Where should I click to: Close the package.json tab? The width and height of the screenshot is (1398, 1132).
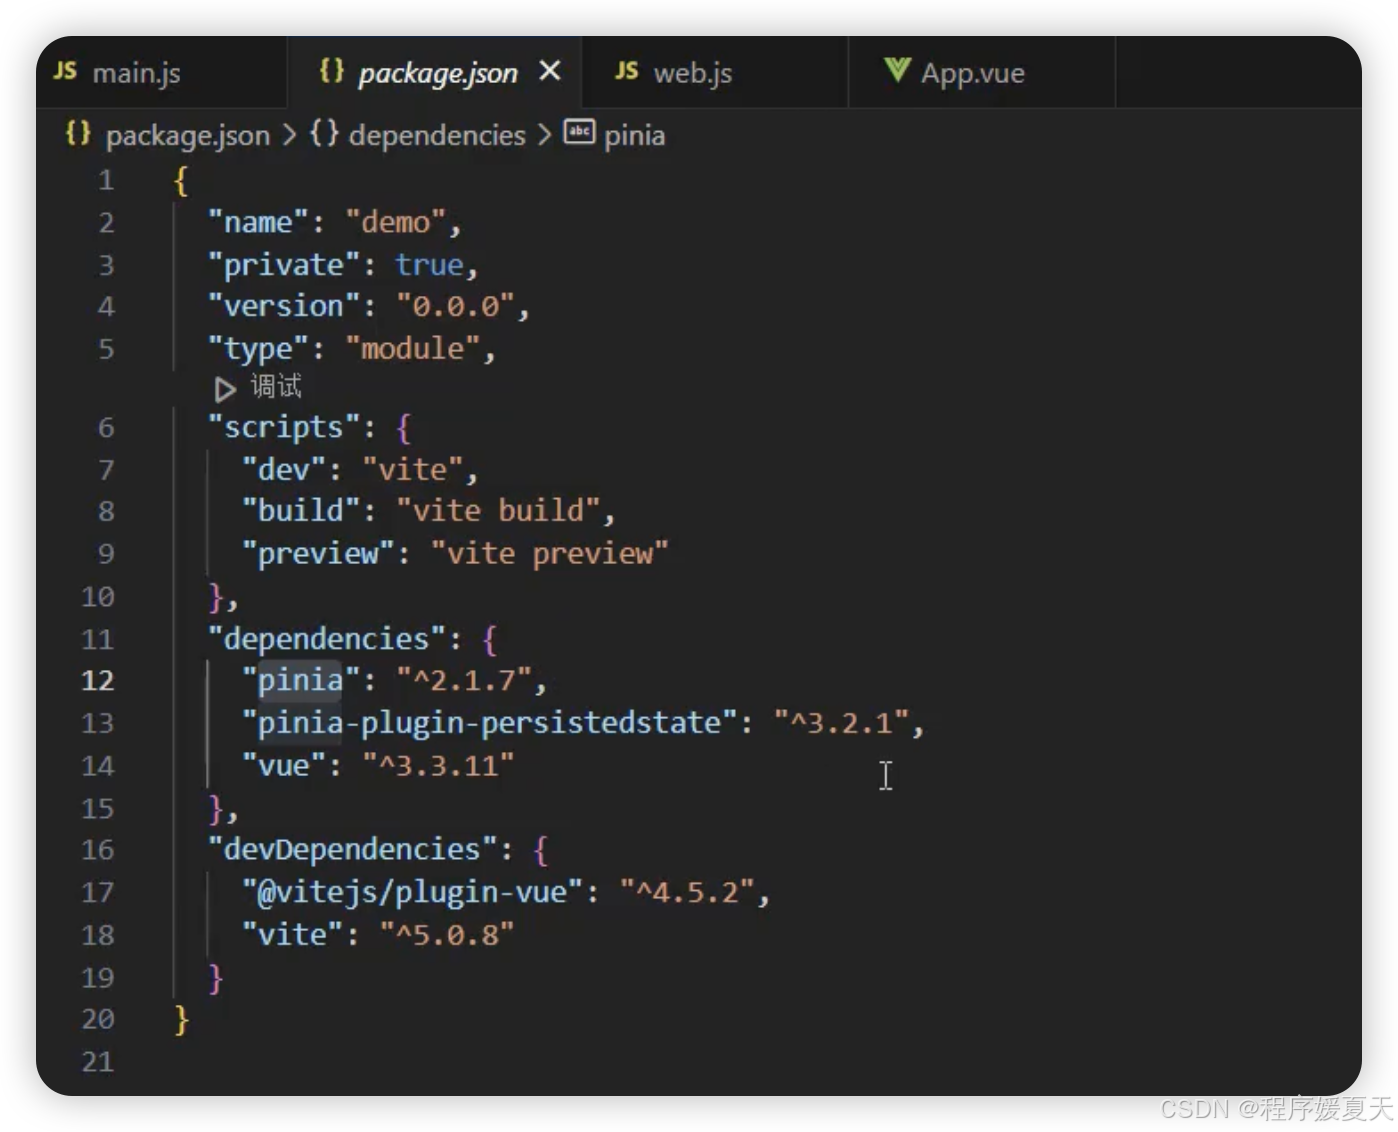(x=549, y=71)
